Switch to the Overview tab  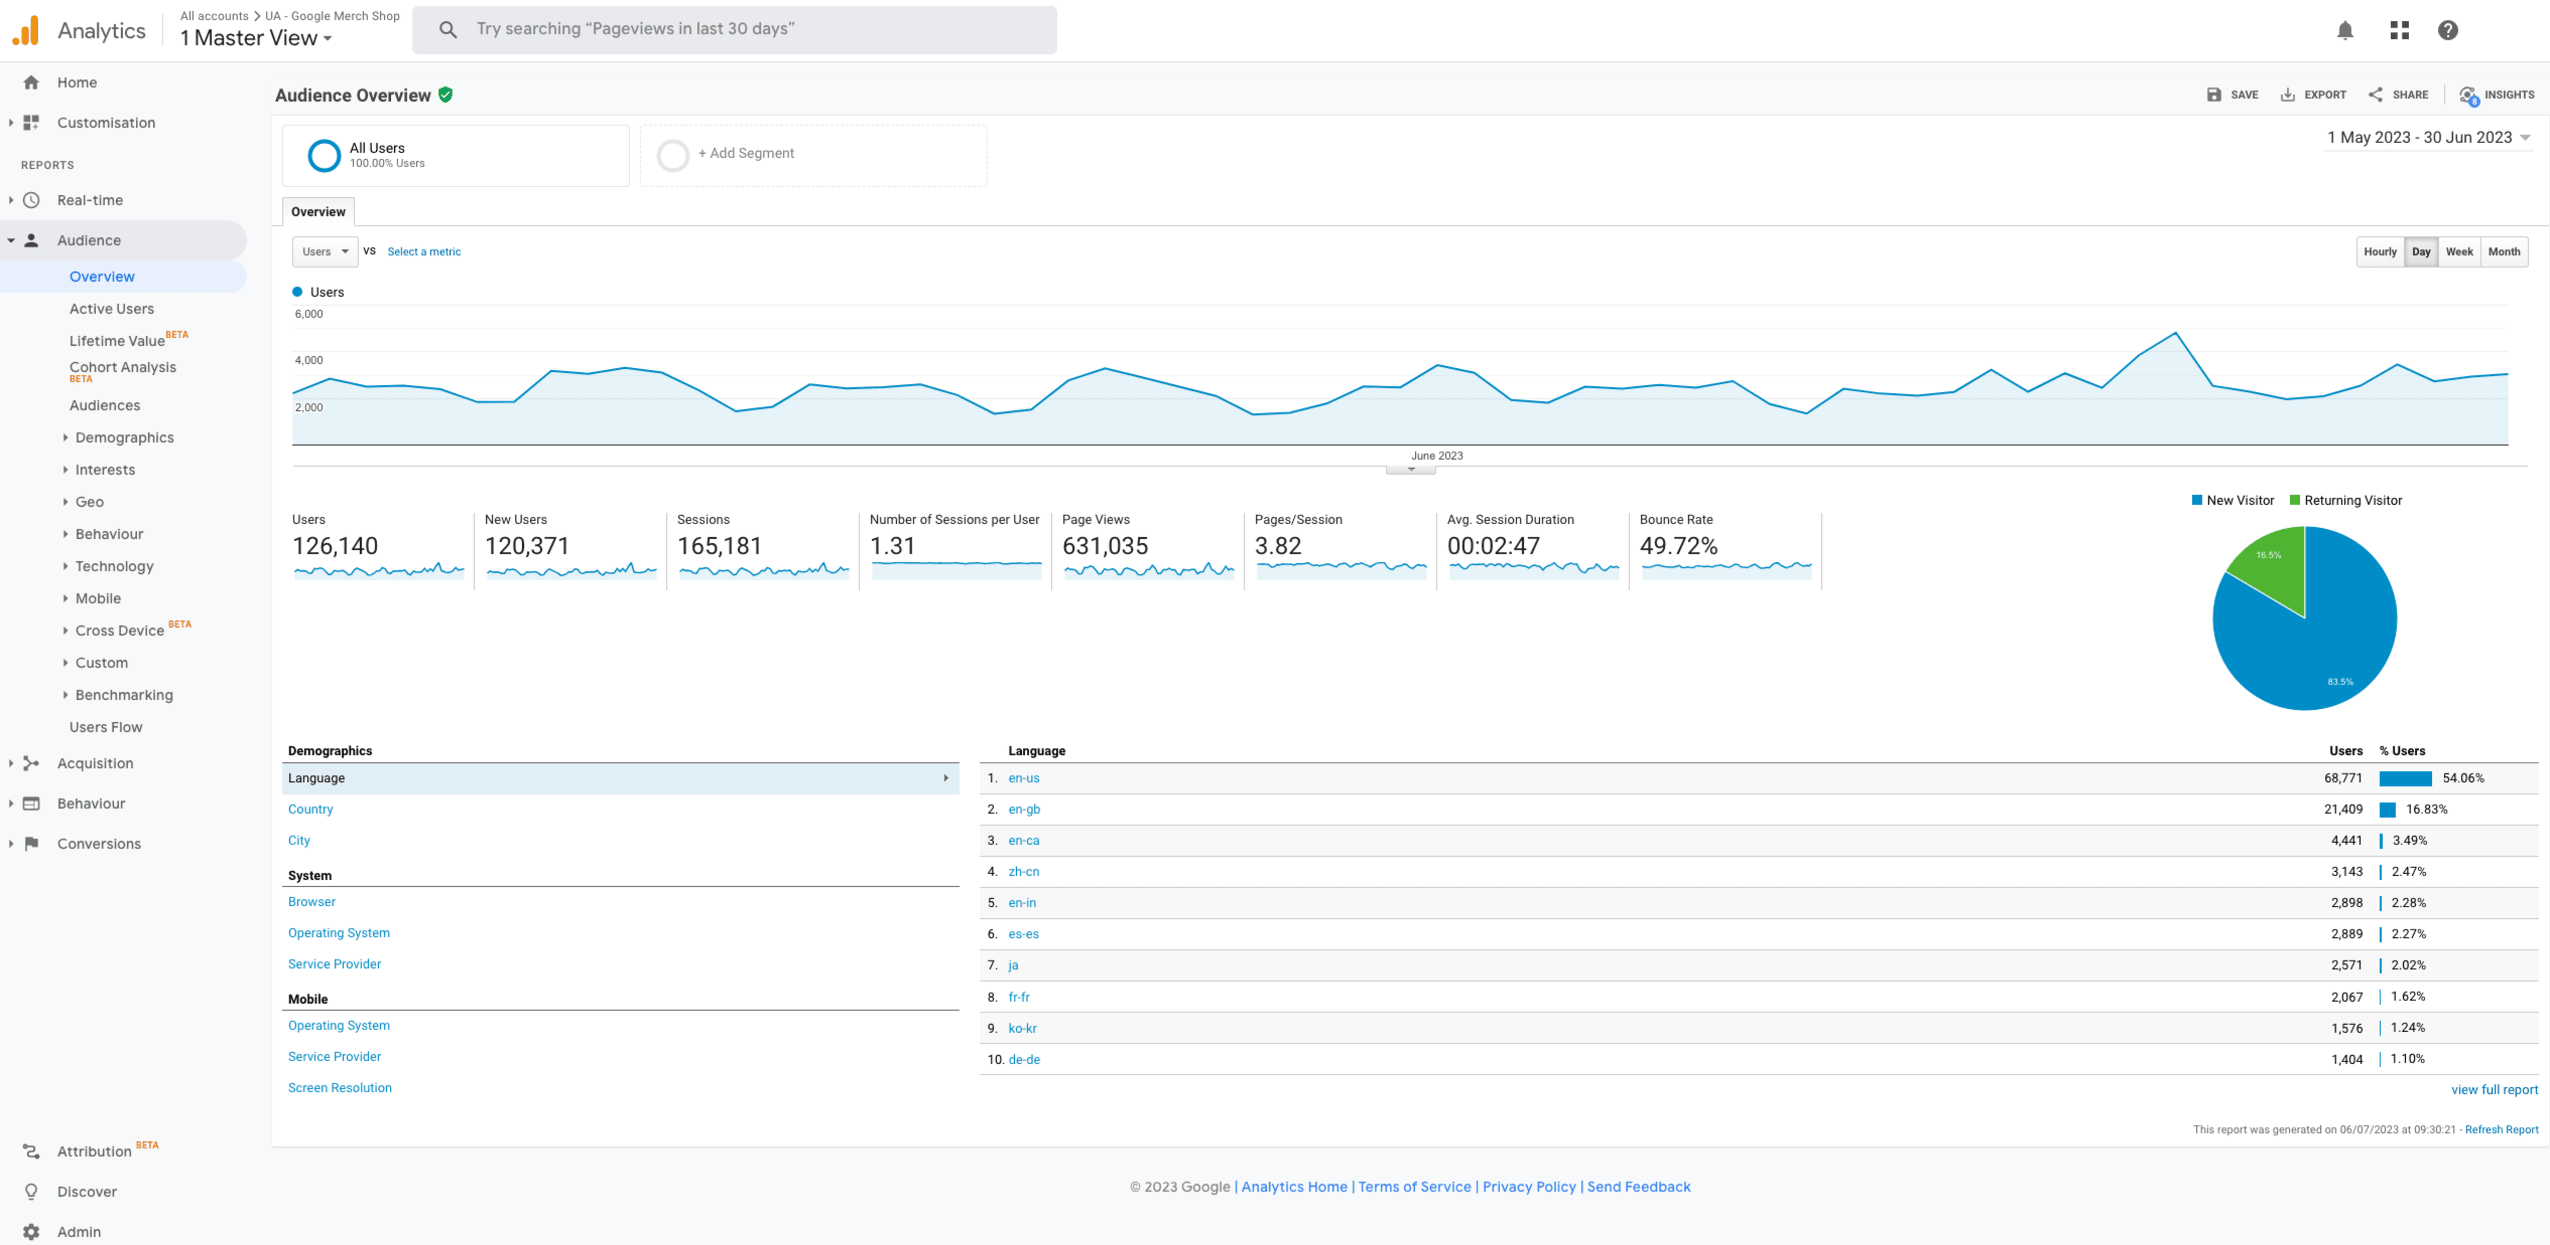(x=318, y=211)
